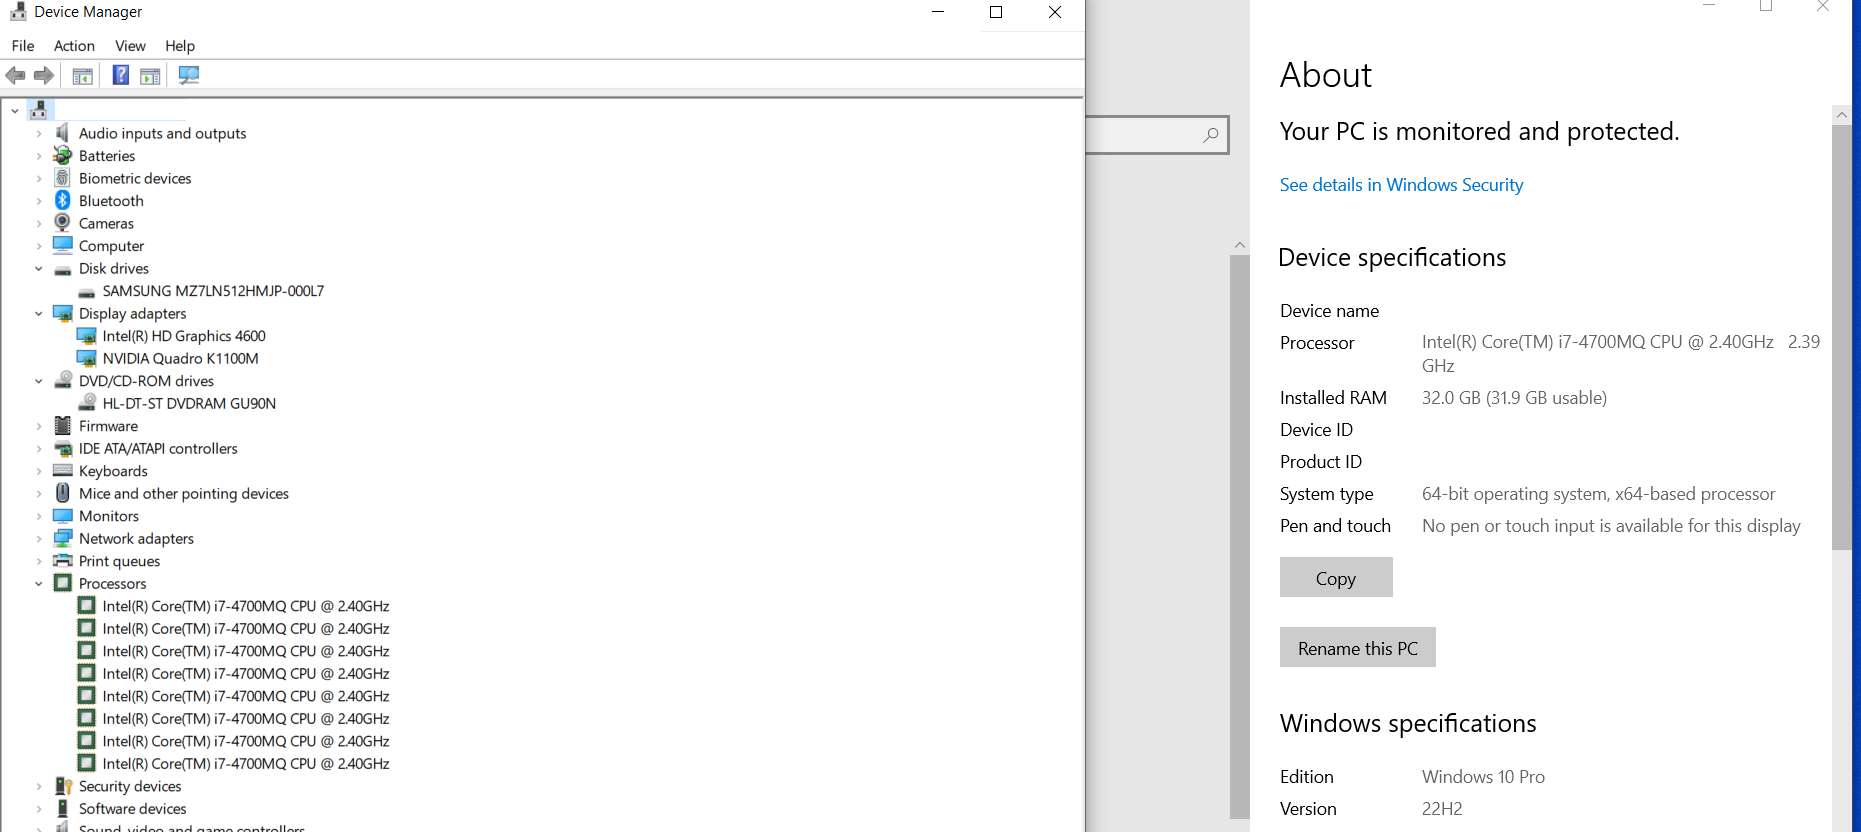1861x832 pixels.
Task: Click the Cameras category icon
Action: [63, 223]
